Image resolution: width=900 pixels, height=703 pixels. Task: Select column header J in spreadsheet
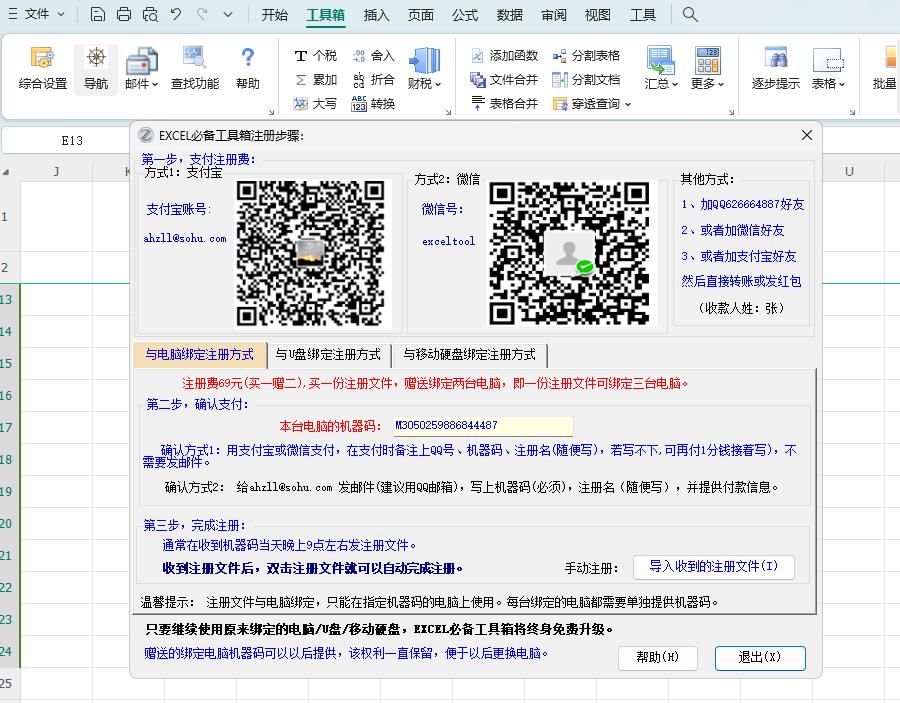56,171
